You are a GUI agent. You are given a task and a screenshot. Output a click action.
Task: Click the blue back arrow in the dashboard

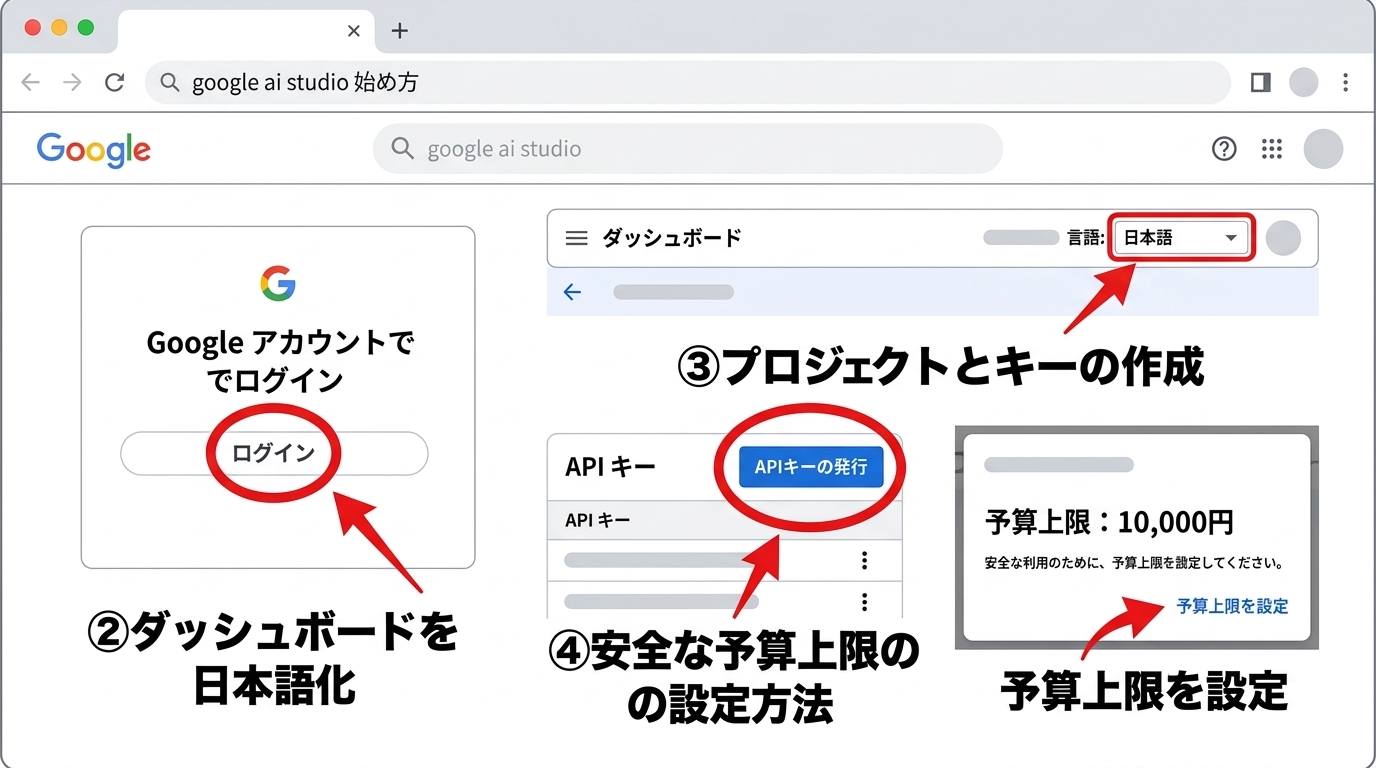point(572,292)
